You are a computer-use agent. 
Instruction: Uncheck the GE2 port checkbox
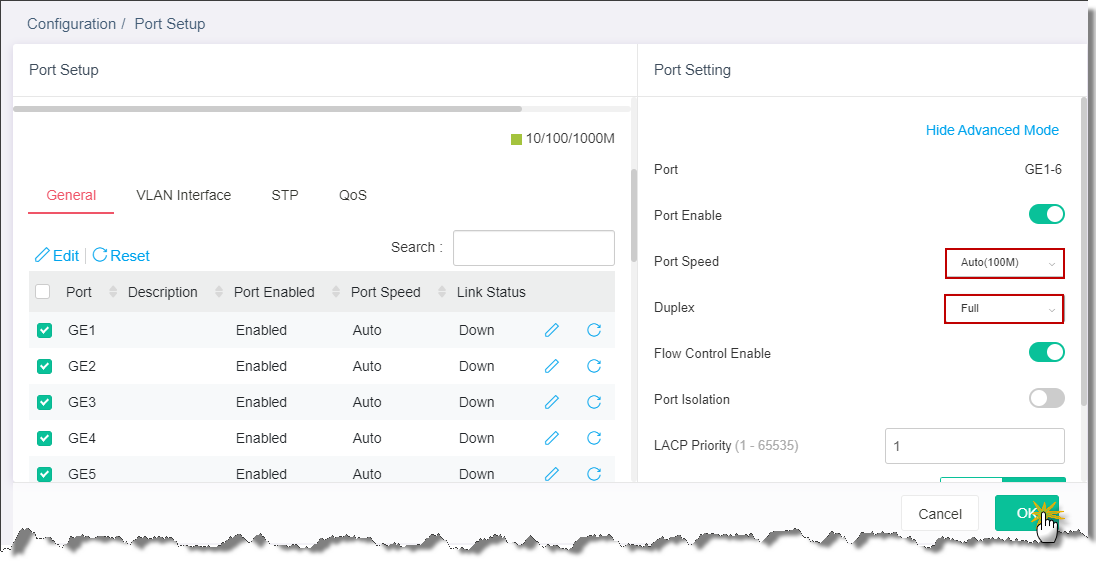[x=44, y=366]
